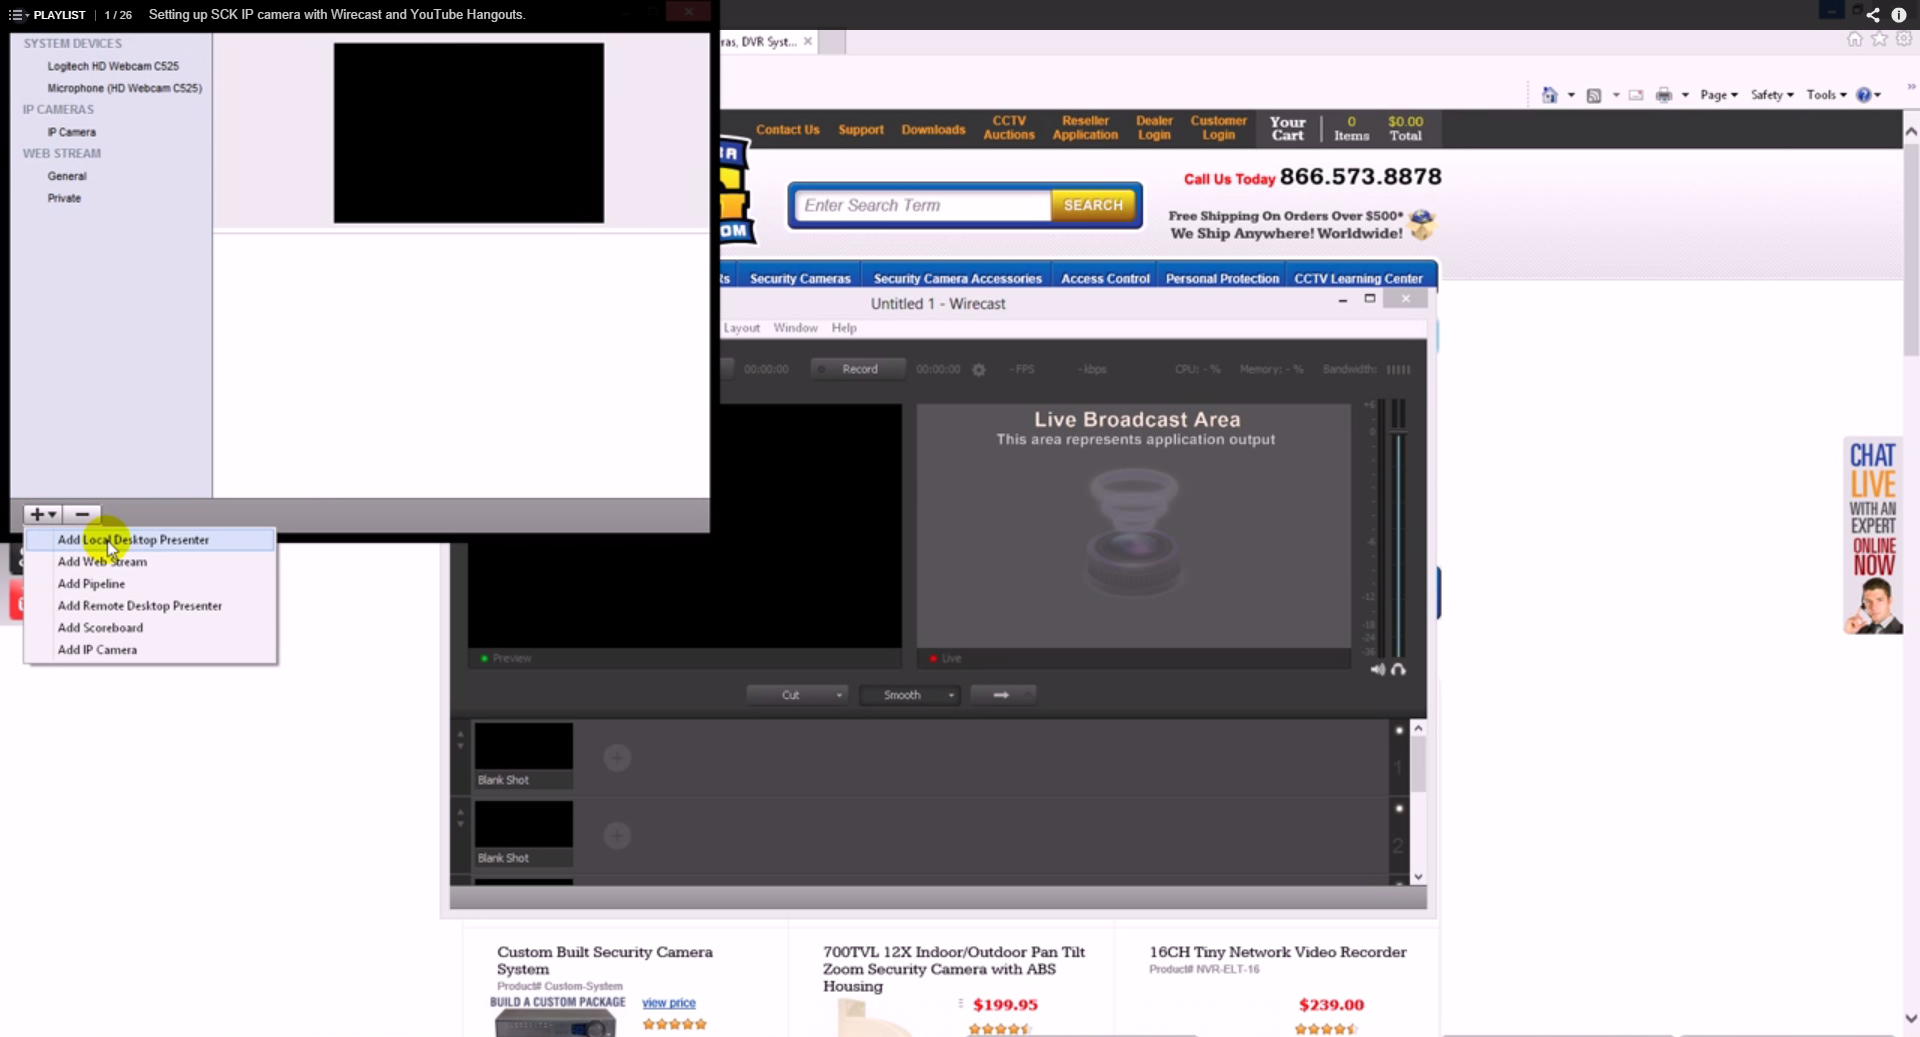The width and height of the screenshot is (1920, 1037).
Task: Open the Safety dropdown menu
Action: [1772, 95]
